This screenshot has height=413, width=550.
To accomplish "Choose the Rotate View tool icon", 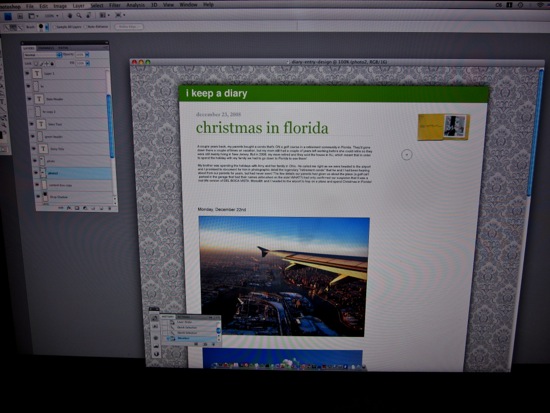I will (88, 16).
